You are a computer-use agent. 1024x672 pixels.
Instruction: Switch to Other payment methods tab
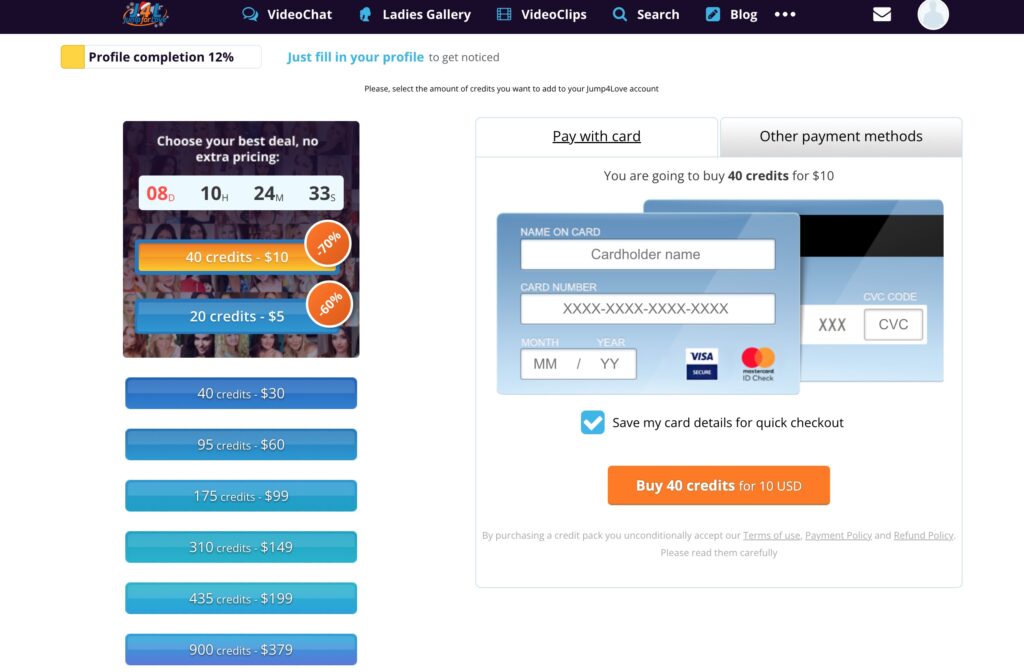coord(840,137)
